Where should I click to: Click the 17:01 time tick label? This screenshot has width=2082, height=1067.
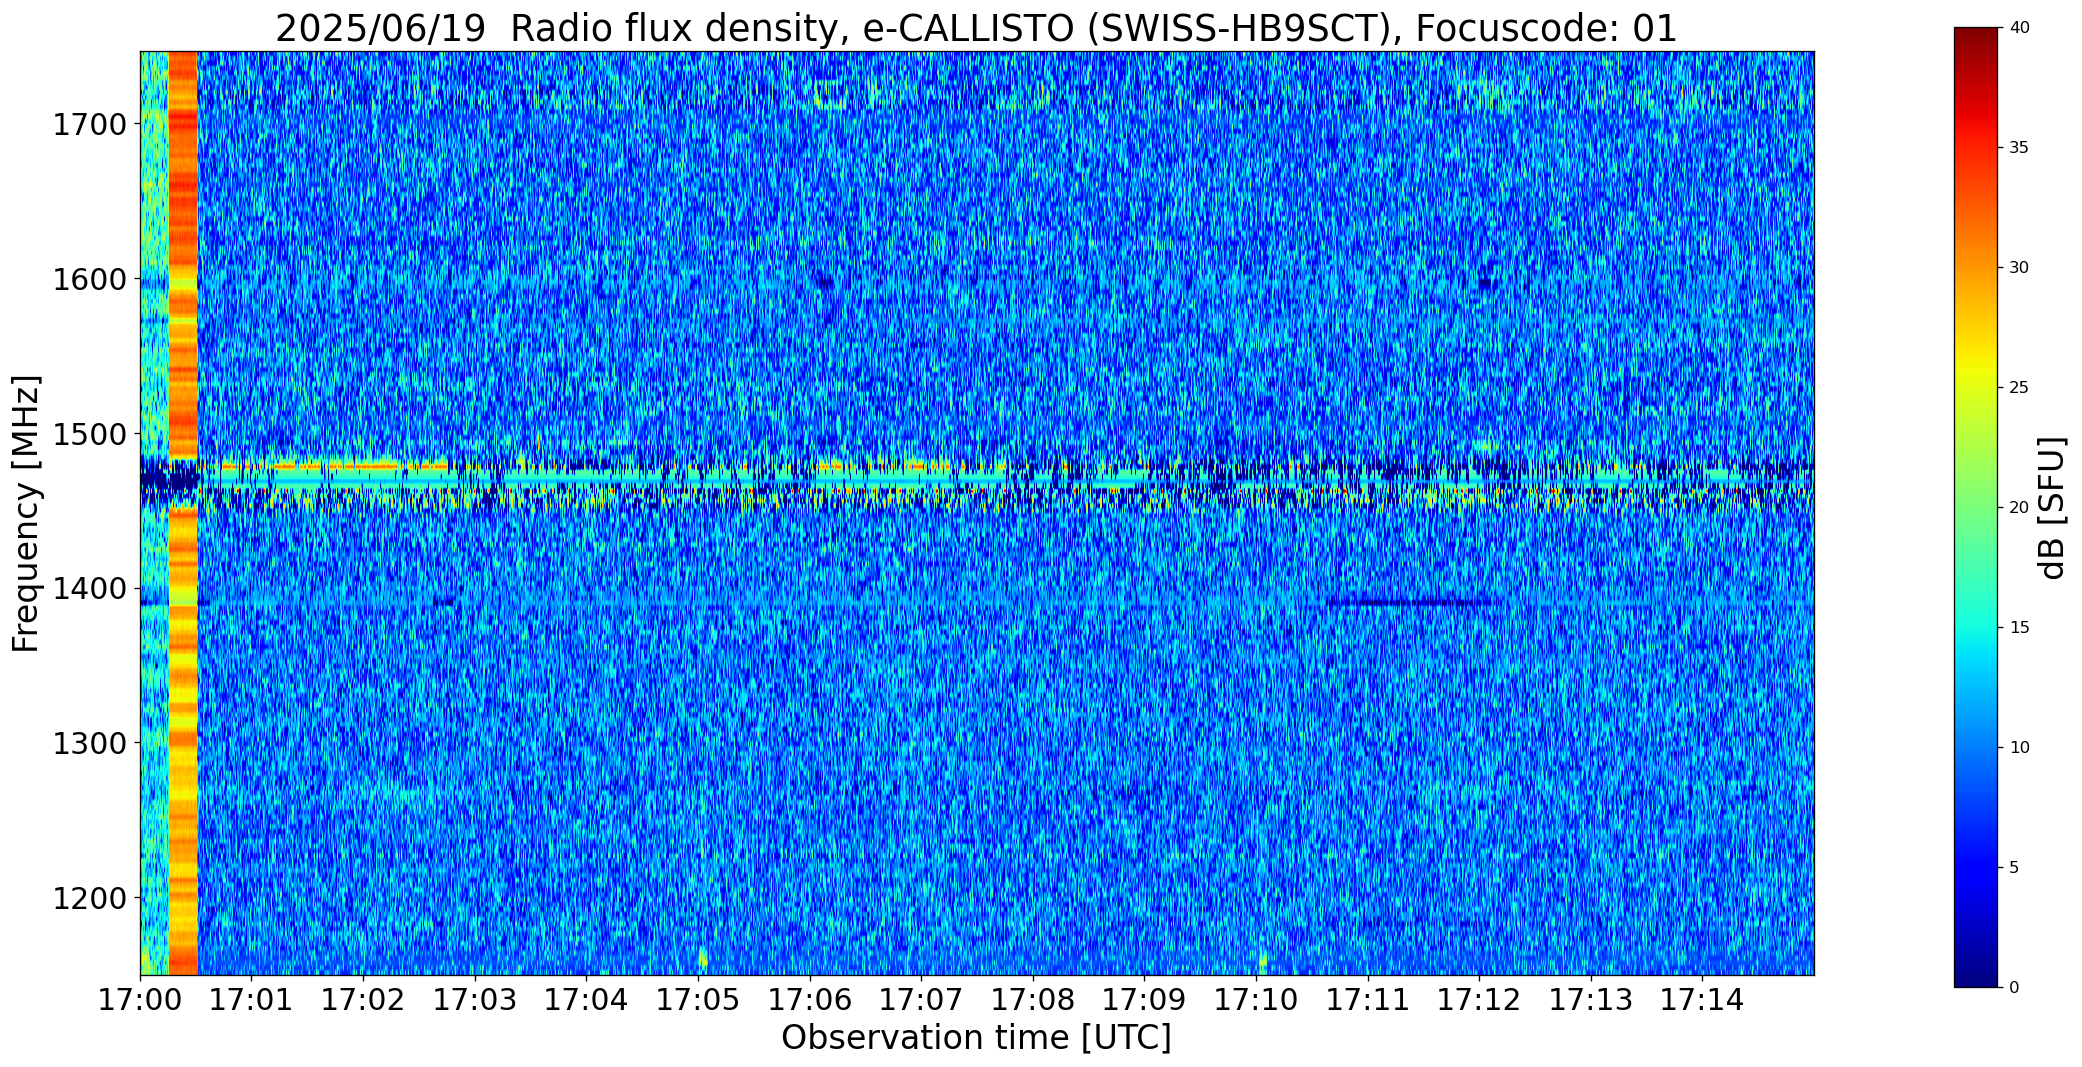click(x=252, y=1000)
